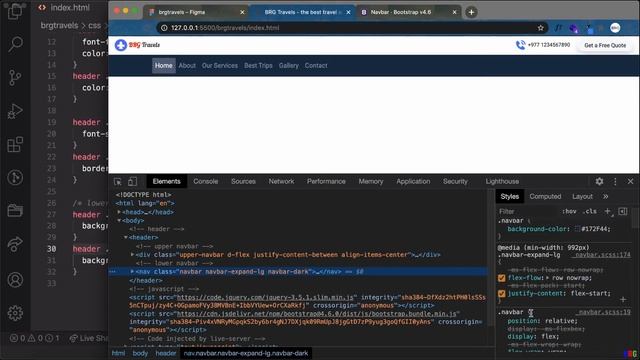
Task: Click the Best Trips nav link
Action: (258, 65)
